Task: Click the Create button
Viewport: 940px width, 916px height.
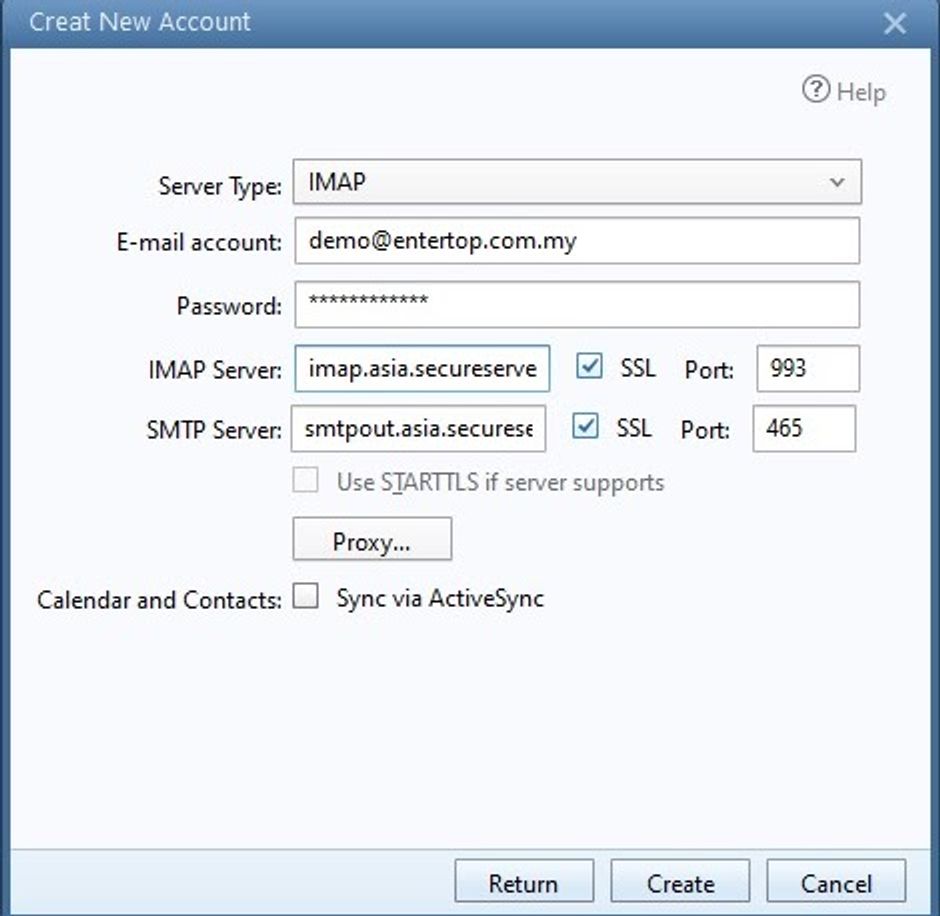Action: (x=680, y=883)
